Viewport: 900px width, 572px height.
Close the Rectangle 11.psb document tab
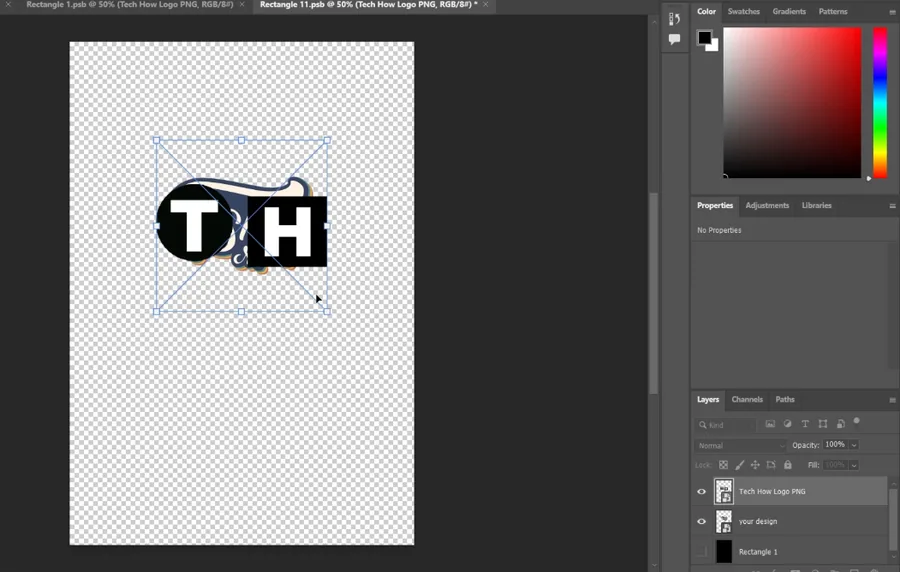(486, 5)
